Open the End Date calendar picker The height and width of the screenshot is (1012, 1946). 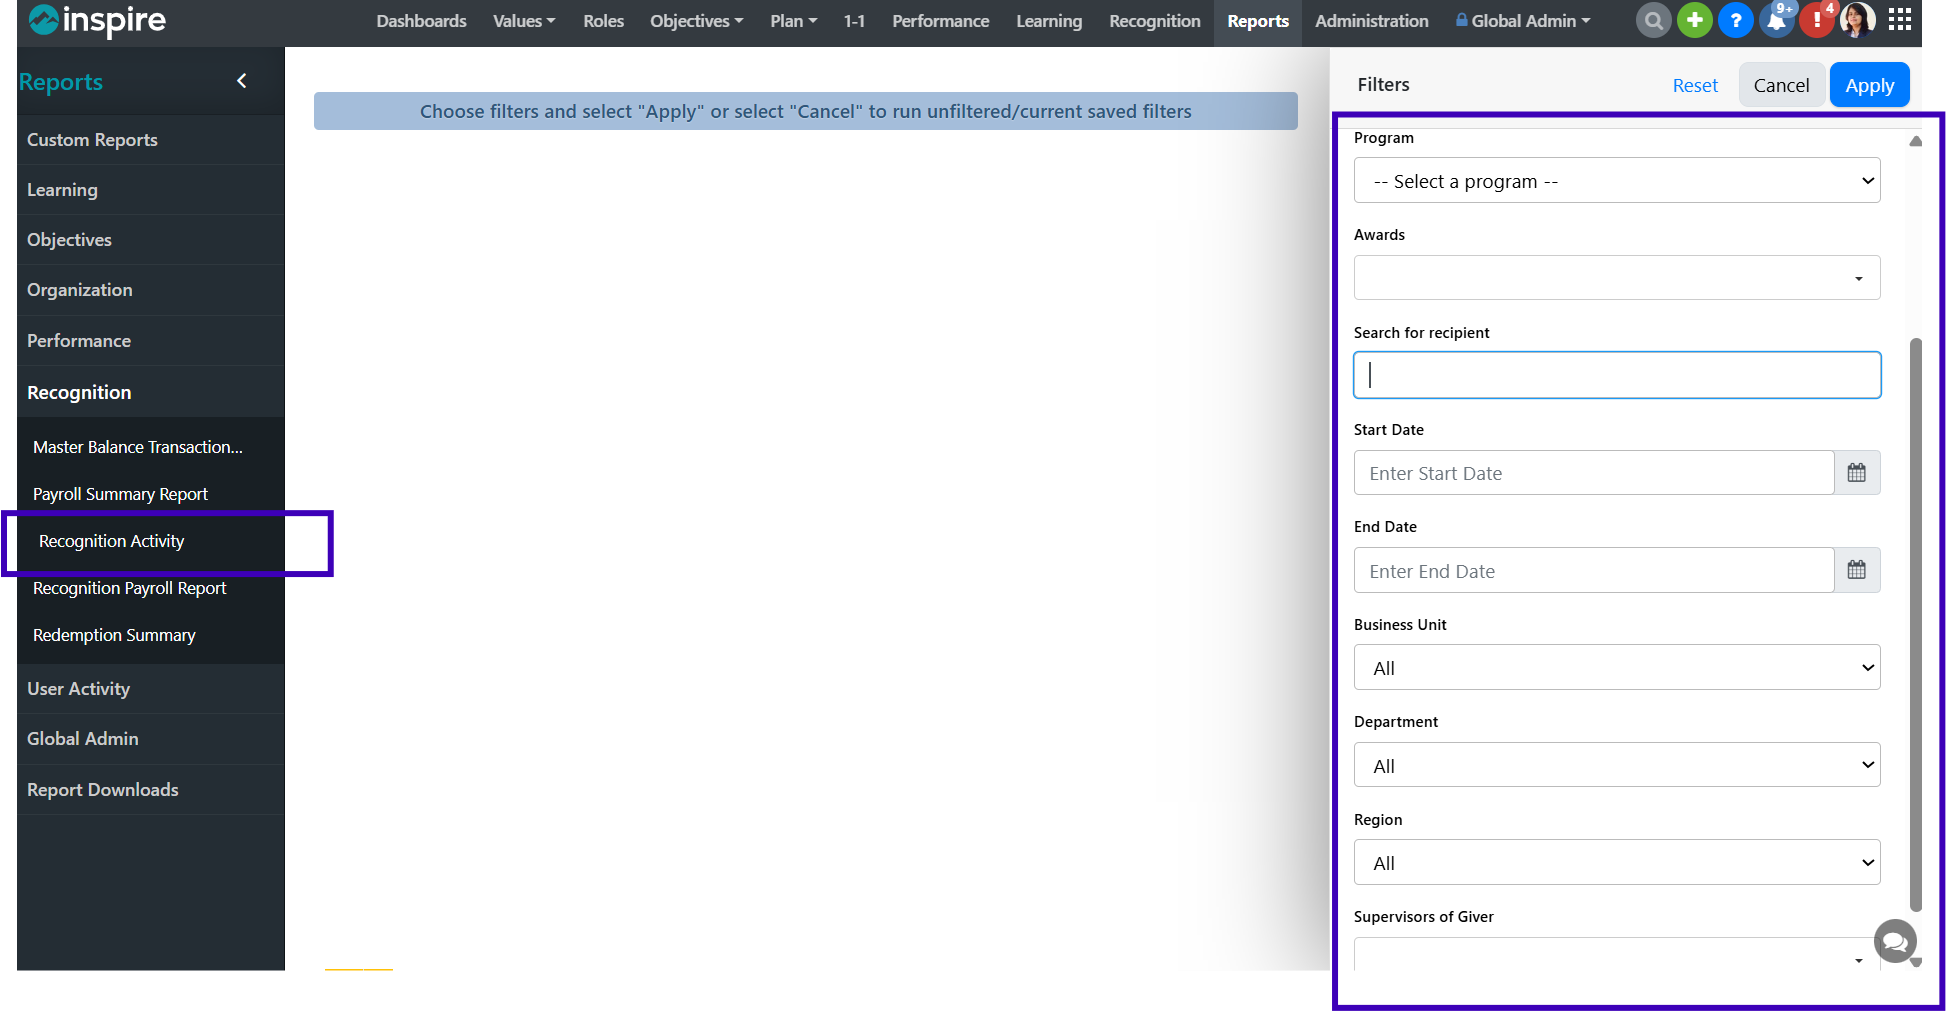(x=1857, y=570)
